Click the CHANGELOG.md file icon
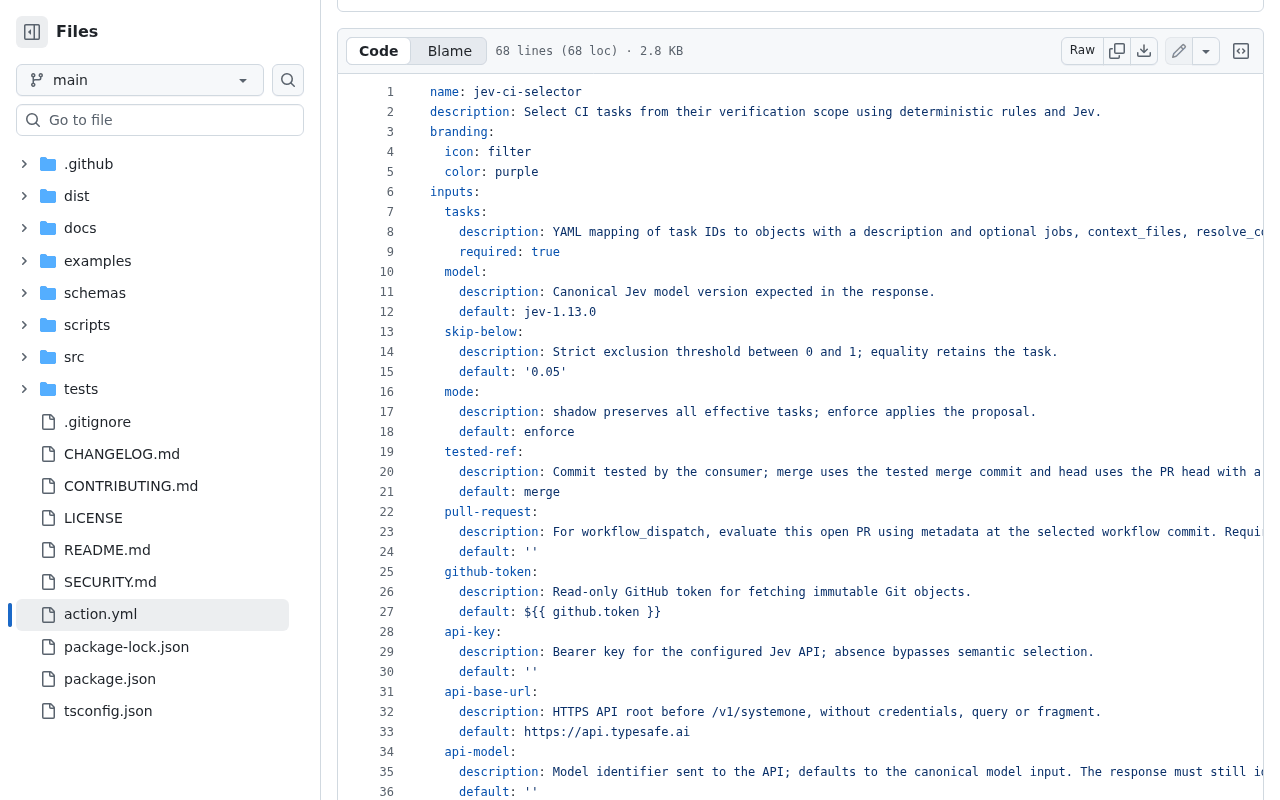The image size is (1280, 800). [48, 454]
